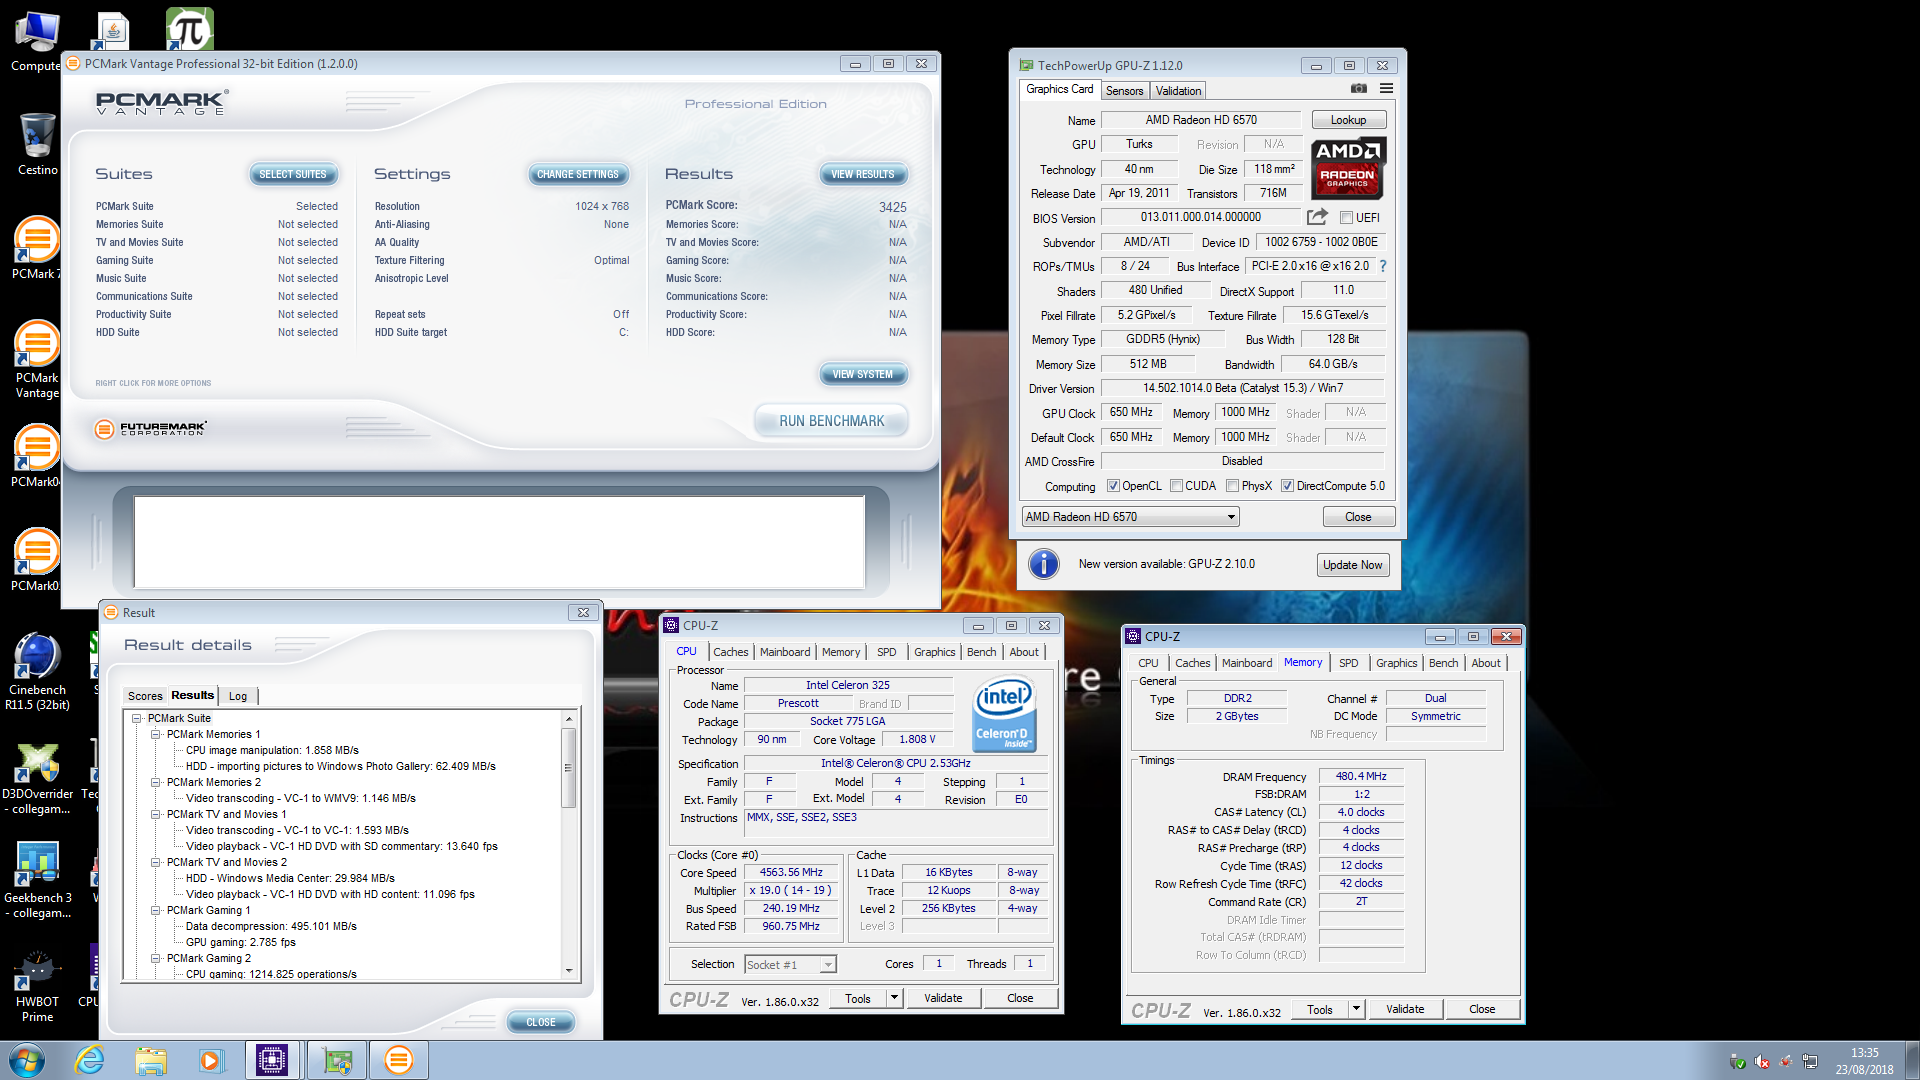Click the CLOSE button in Result window
This screenshot has height=1080, width=1920.
coord(540,1022)
